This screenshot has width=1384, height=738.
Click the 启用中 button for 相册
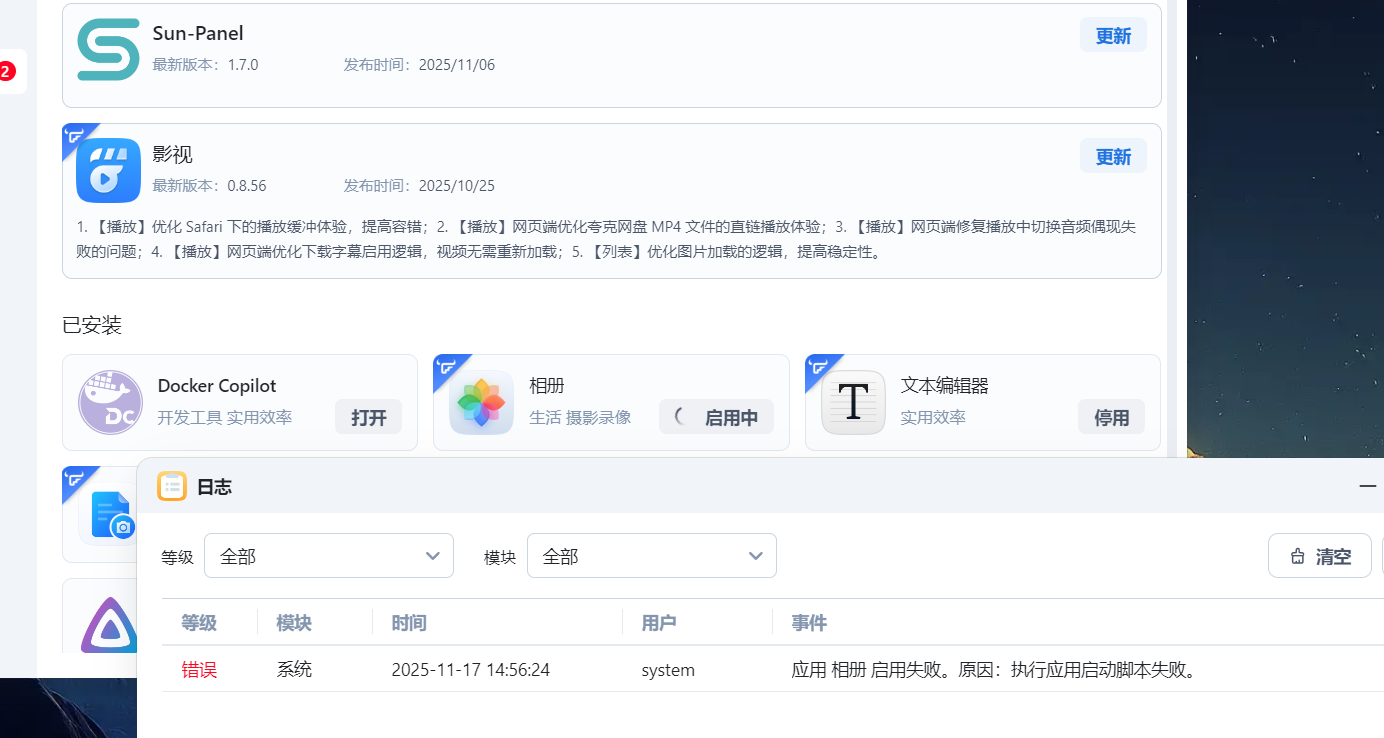click(716, 418)
